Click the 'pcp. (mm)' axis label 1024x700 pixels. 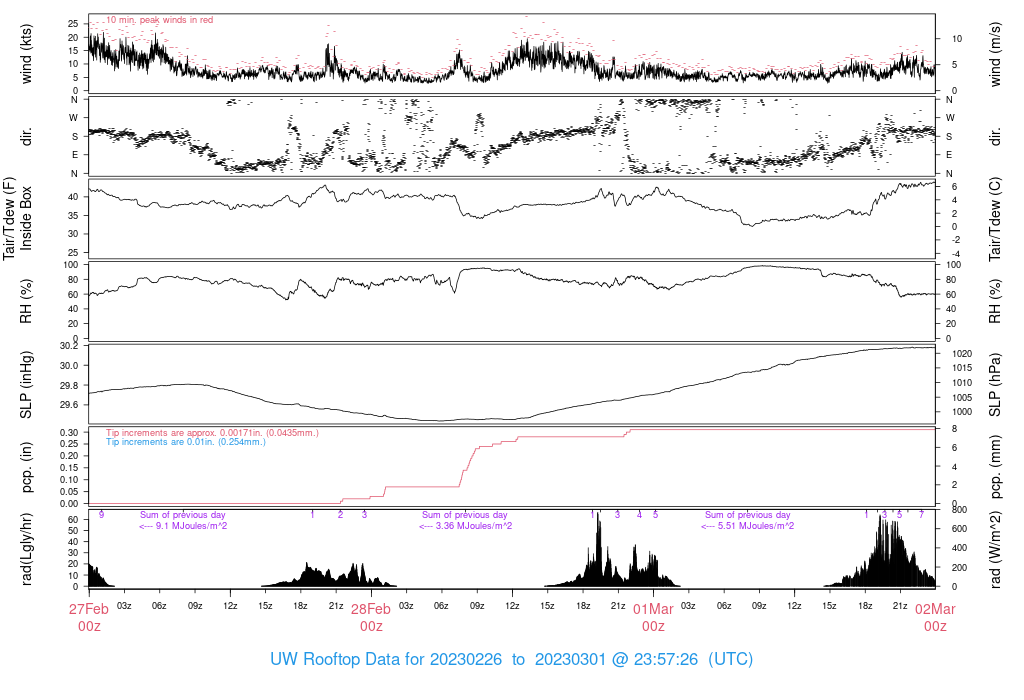[995, 468]
